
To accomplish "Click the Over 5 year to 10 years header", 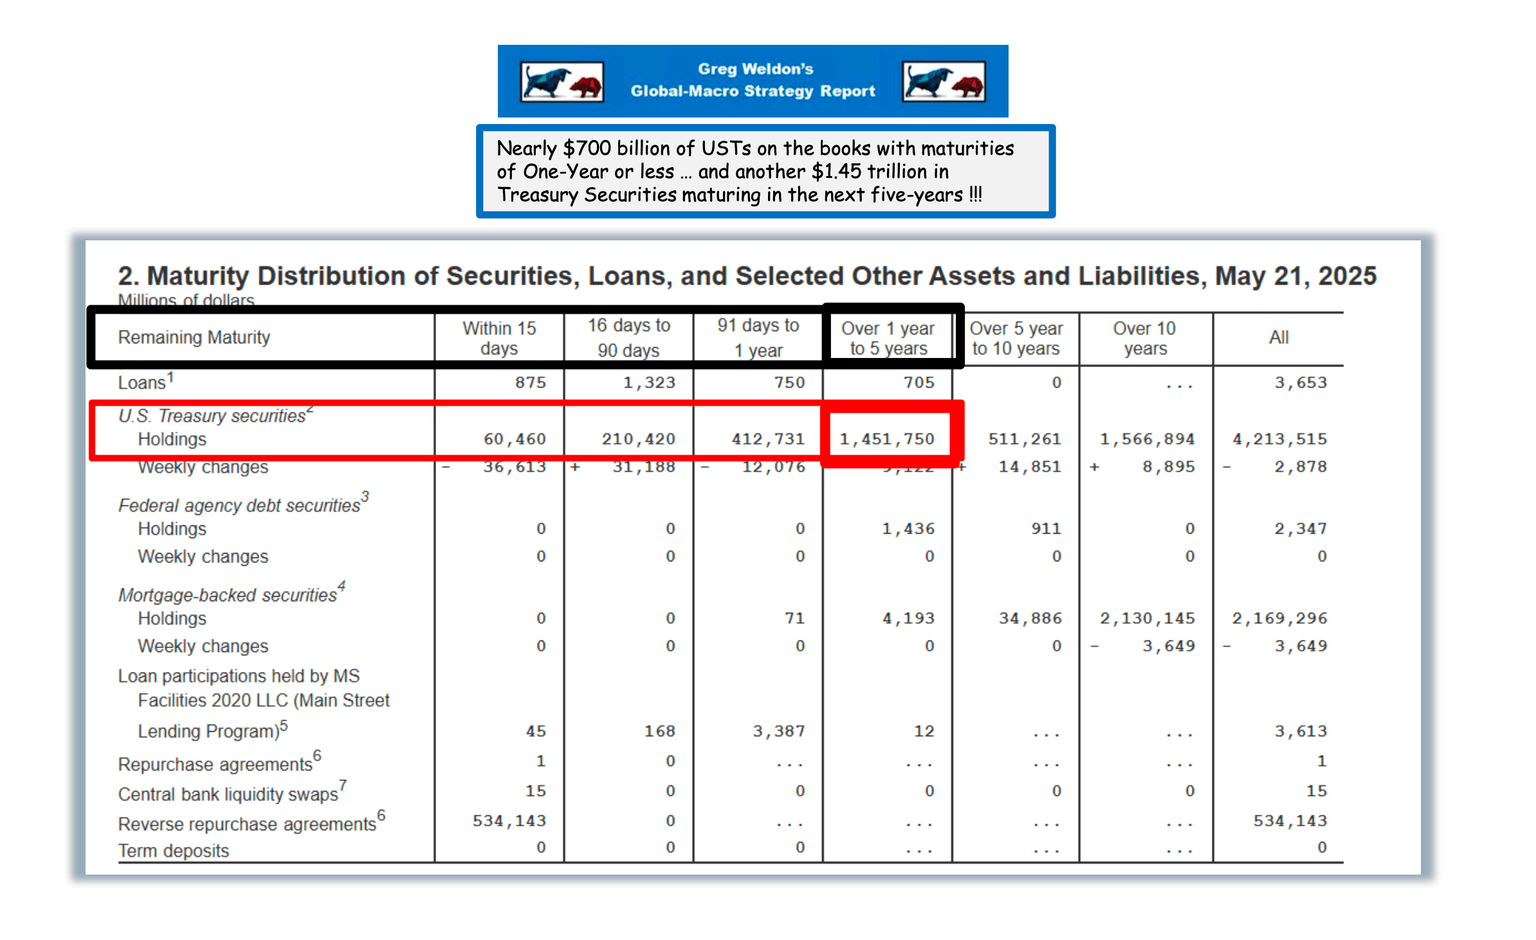I will (x=1015, y=338).
